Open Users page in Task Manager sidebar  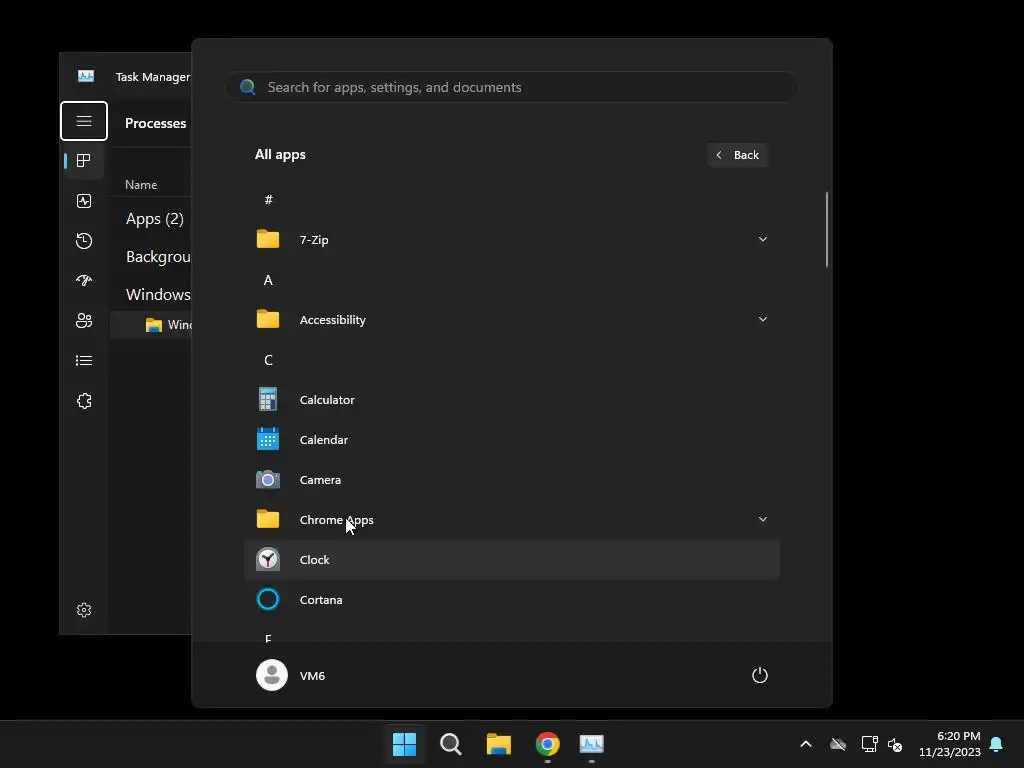coord(84,321)
